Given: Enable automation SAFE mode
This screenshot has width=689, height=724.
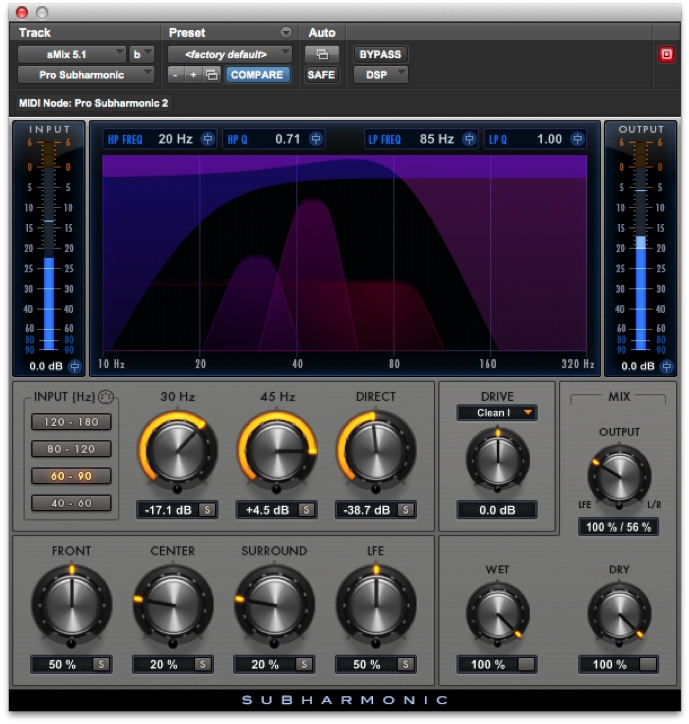Looking at the screenshot, I should tap(321, 75).
